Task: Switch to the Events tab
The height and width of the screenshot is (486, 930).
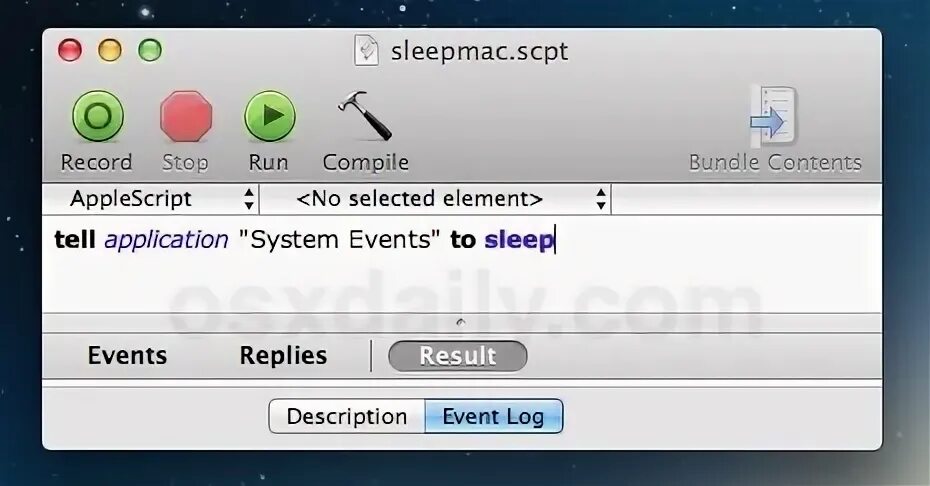Action: click(x=128, y=355)
